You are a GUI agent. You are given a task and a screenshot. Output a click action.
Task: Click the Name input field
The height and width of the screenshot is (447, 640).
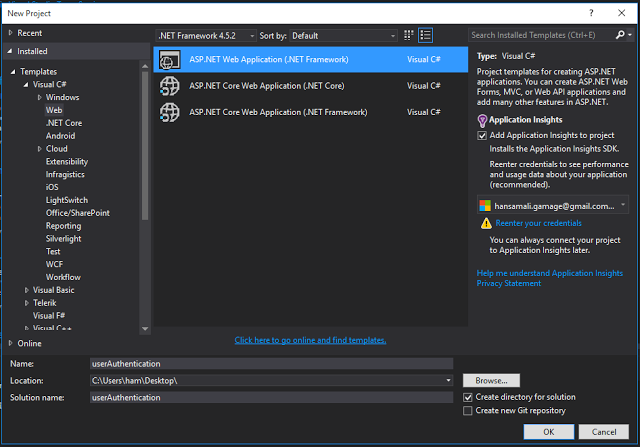271,364
